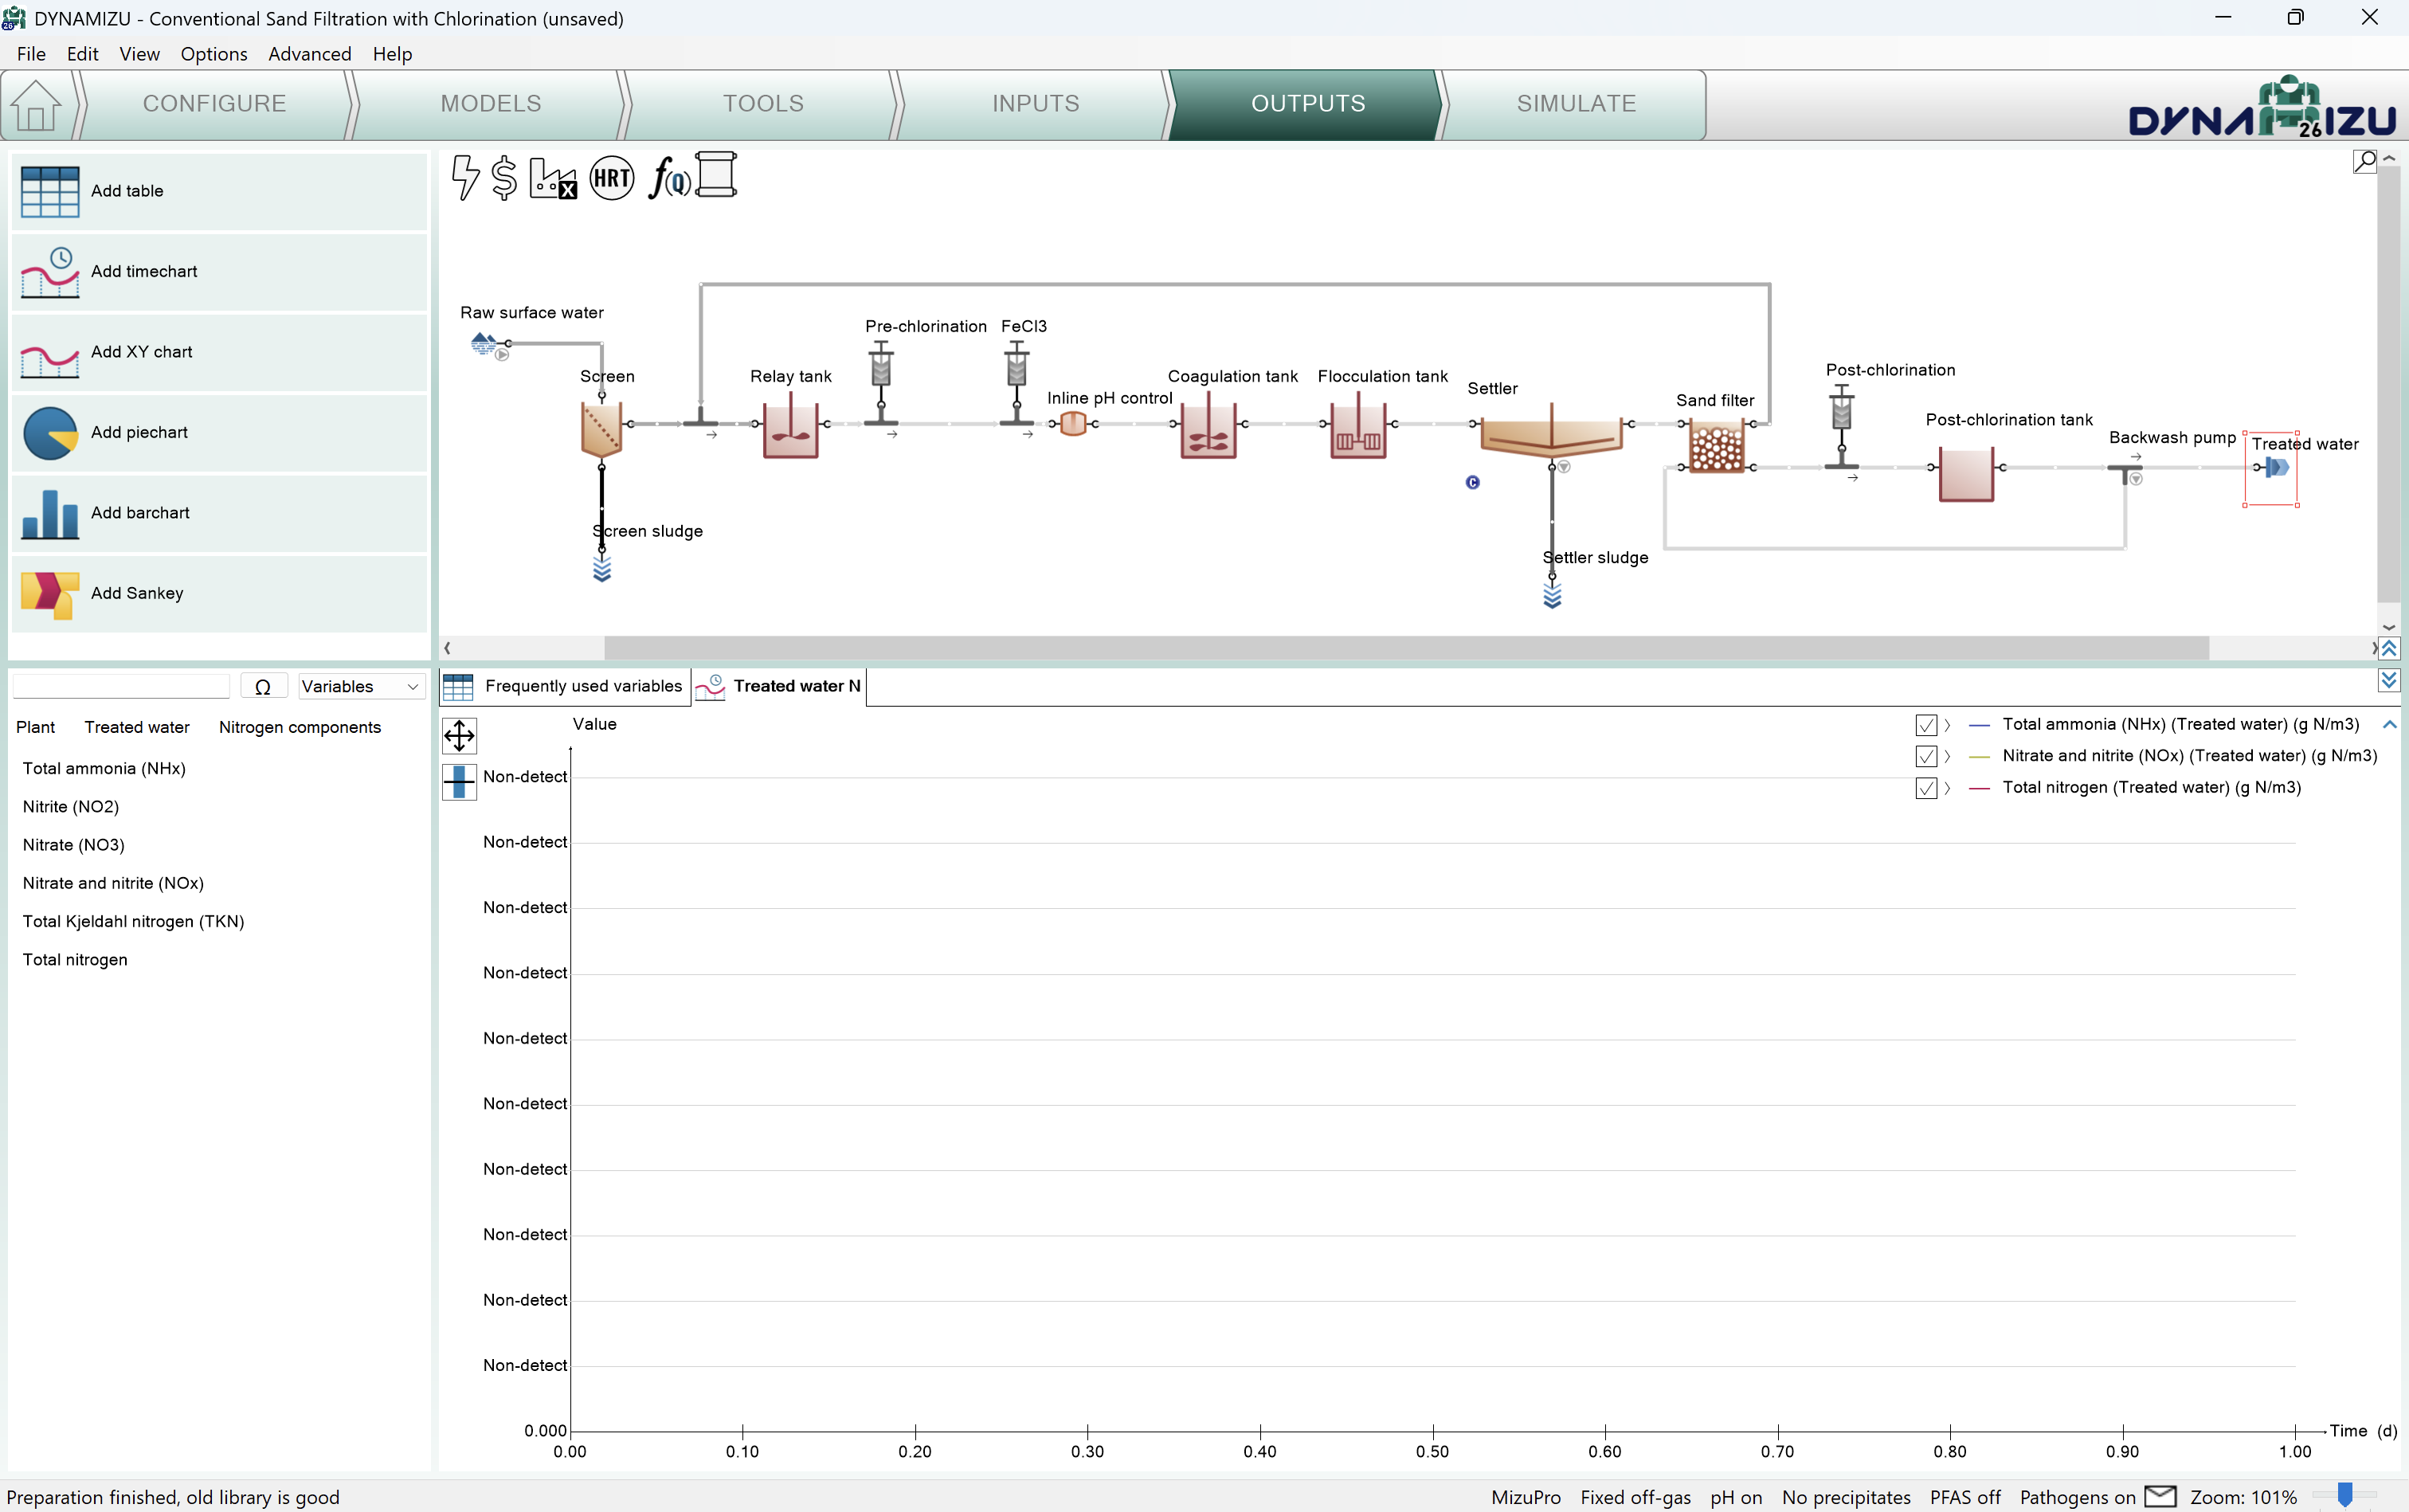Open the cost dollar sign tool
The height and width of the screenshot is (1512, 2409).
[x=505, y=177]
